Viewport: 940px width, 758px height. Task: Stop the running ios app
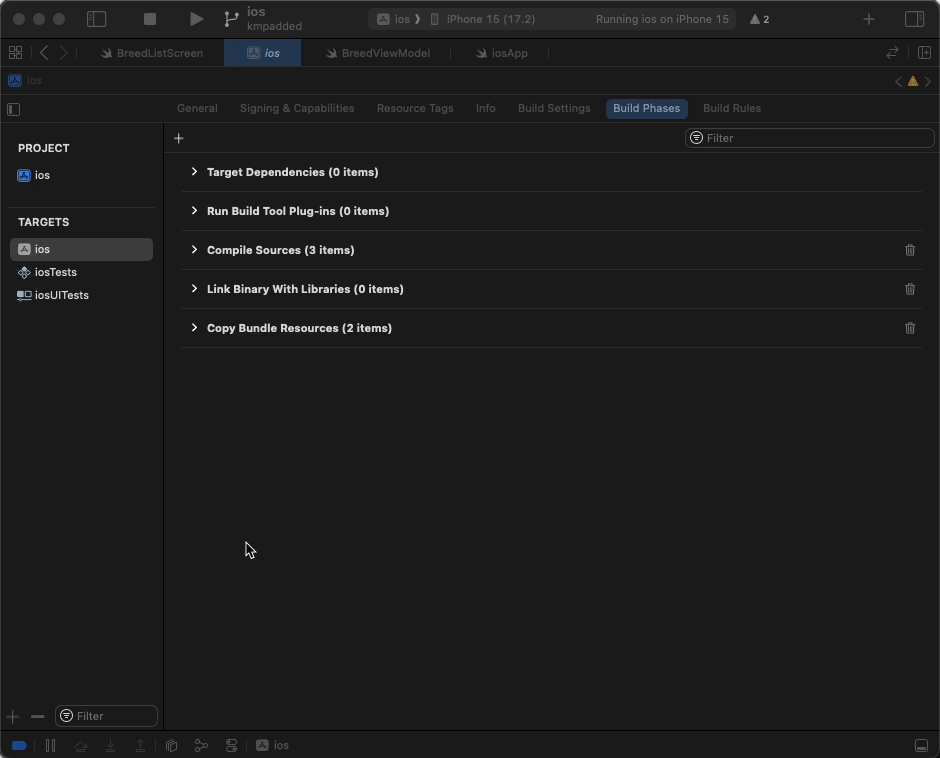tap(150, 19)
